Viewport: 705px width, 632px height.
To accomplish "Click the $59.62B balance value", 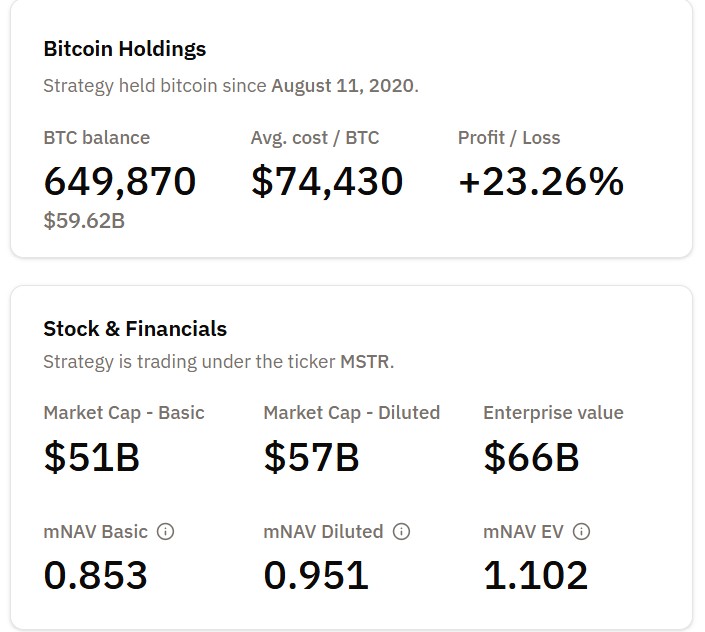I will 84,220.
